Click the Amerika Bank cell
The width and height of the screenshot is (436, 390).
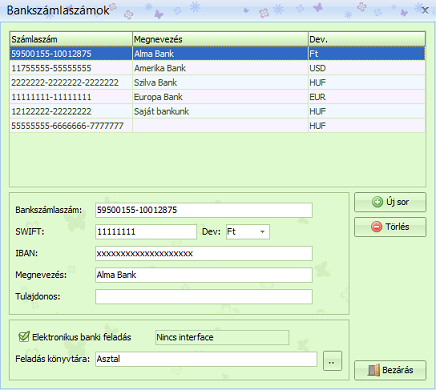pyautogui.click(x=220, y=68)
